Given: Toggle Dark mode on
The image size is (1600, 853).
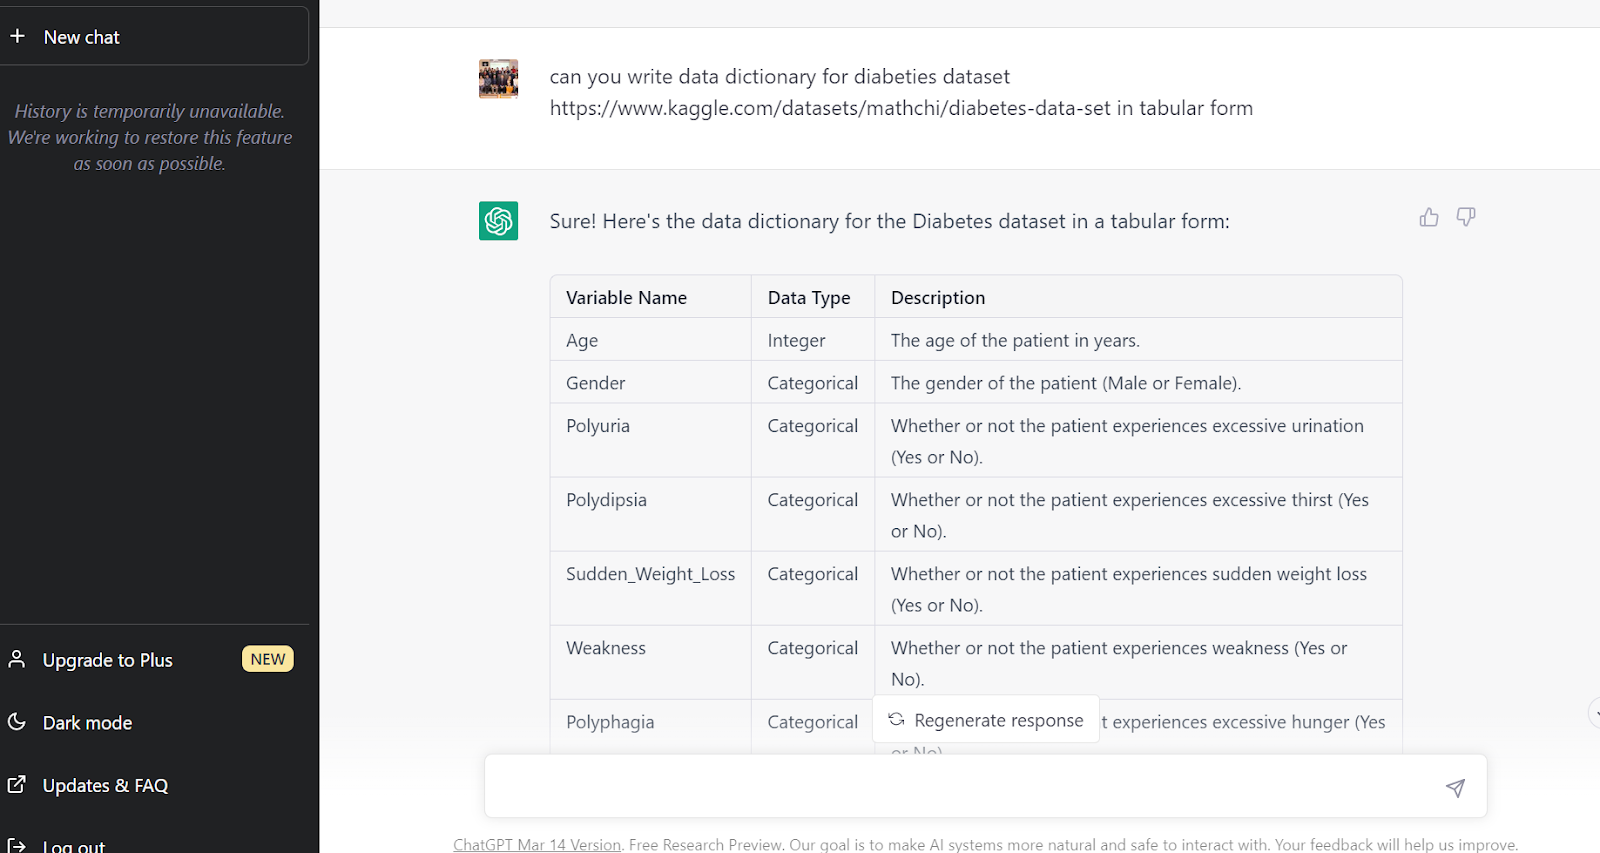Looking at the screenshot, I should (88, 723).
